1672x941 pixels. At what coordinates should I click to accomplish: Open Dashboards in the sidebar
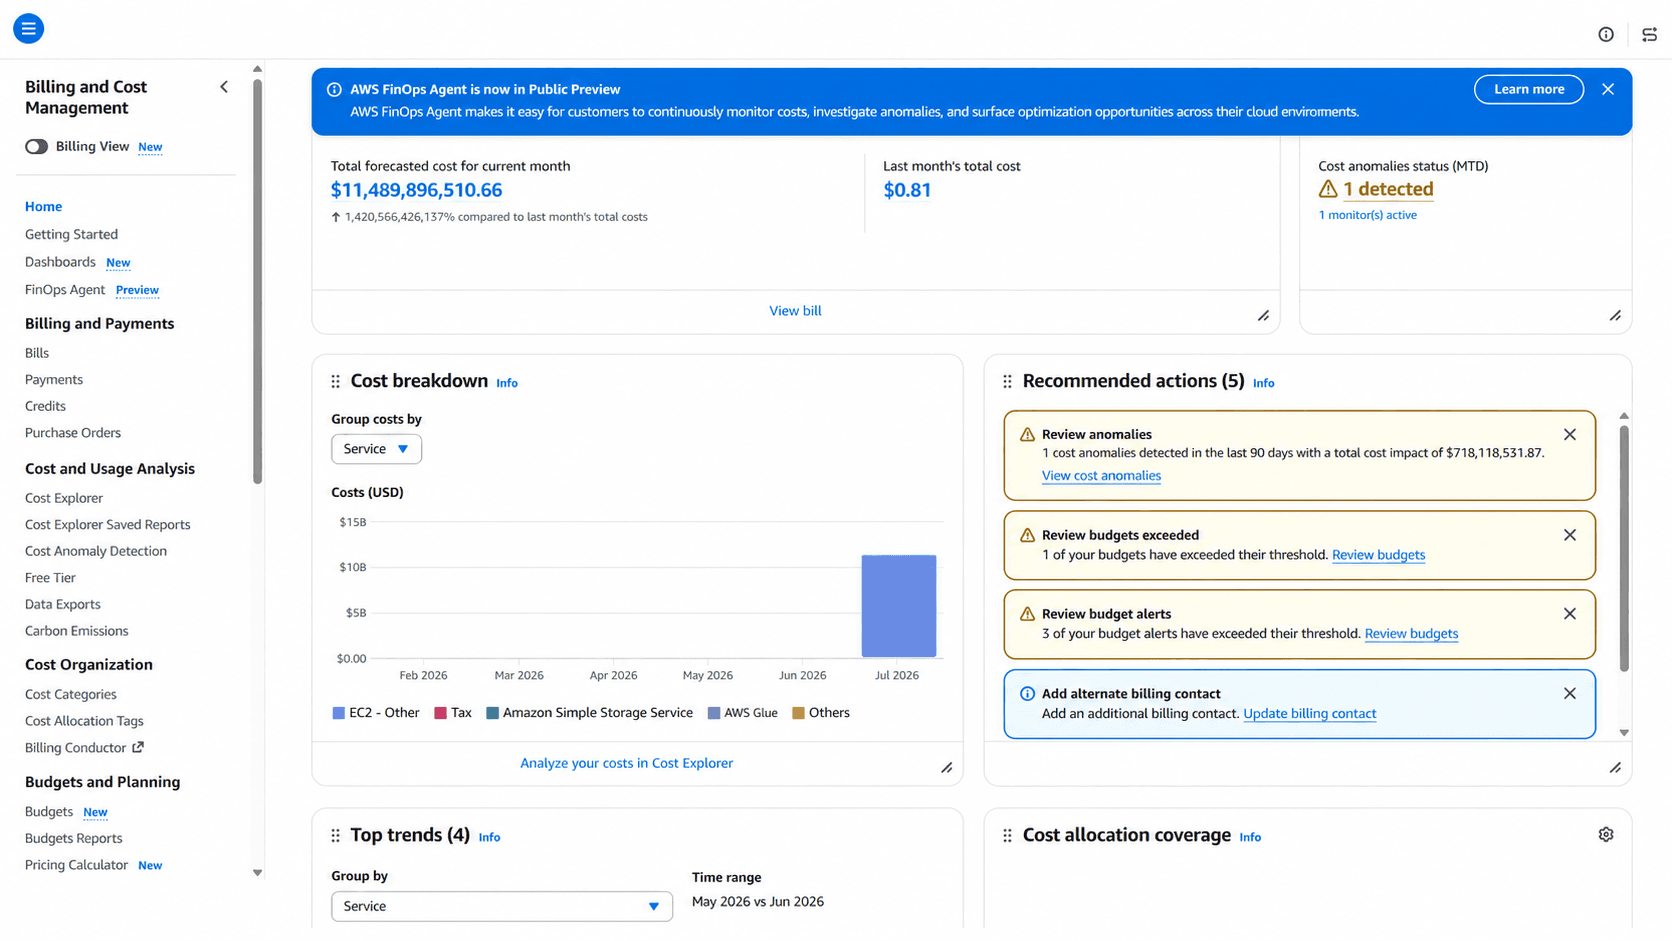coord(60,262)
